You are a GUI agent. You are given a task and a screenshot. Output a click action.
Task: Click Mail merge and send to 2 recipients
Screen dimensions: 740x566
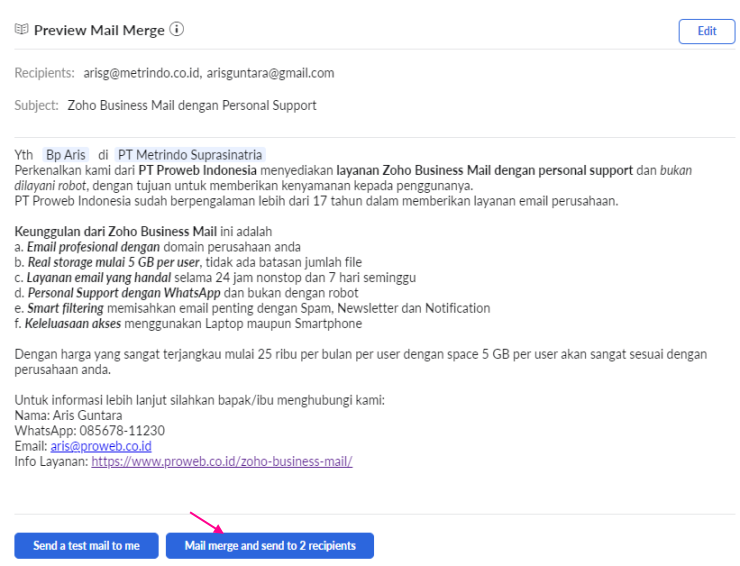pos(270,546)
